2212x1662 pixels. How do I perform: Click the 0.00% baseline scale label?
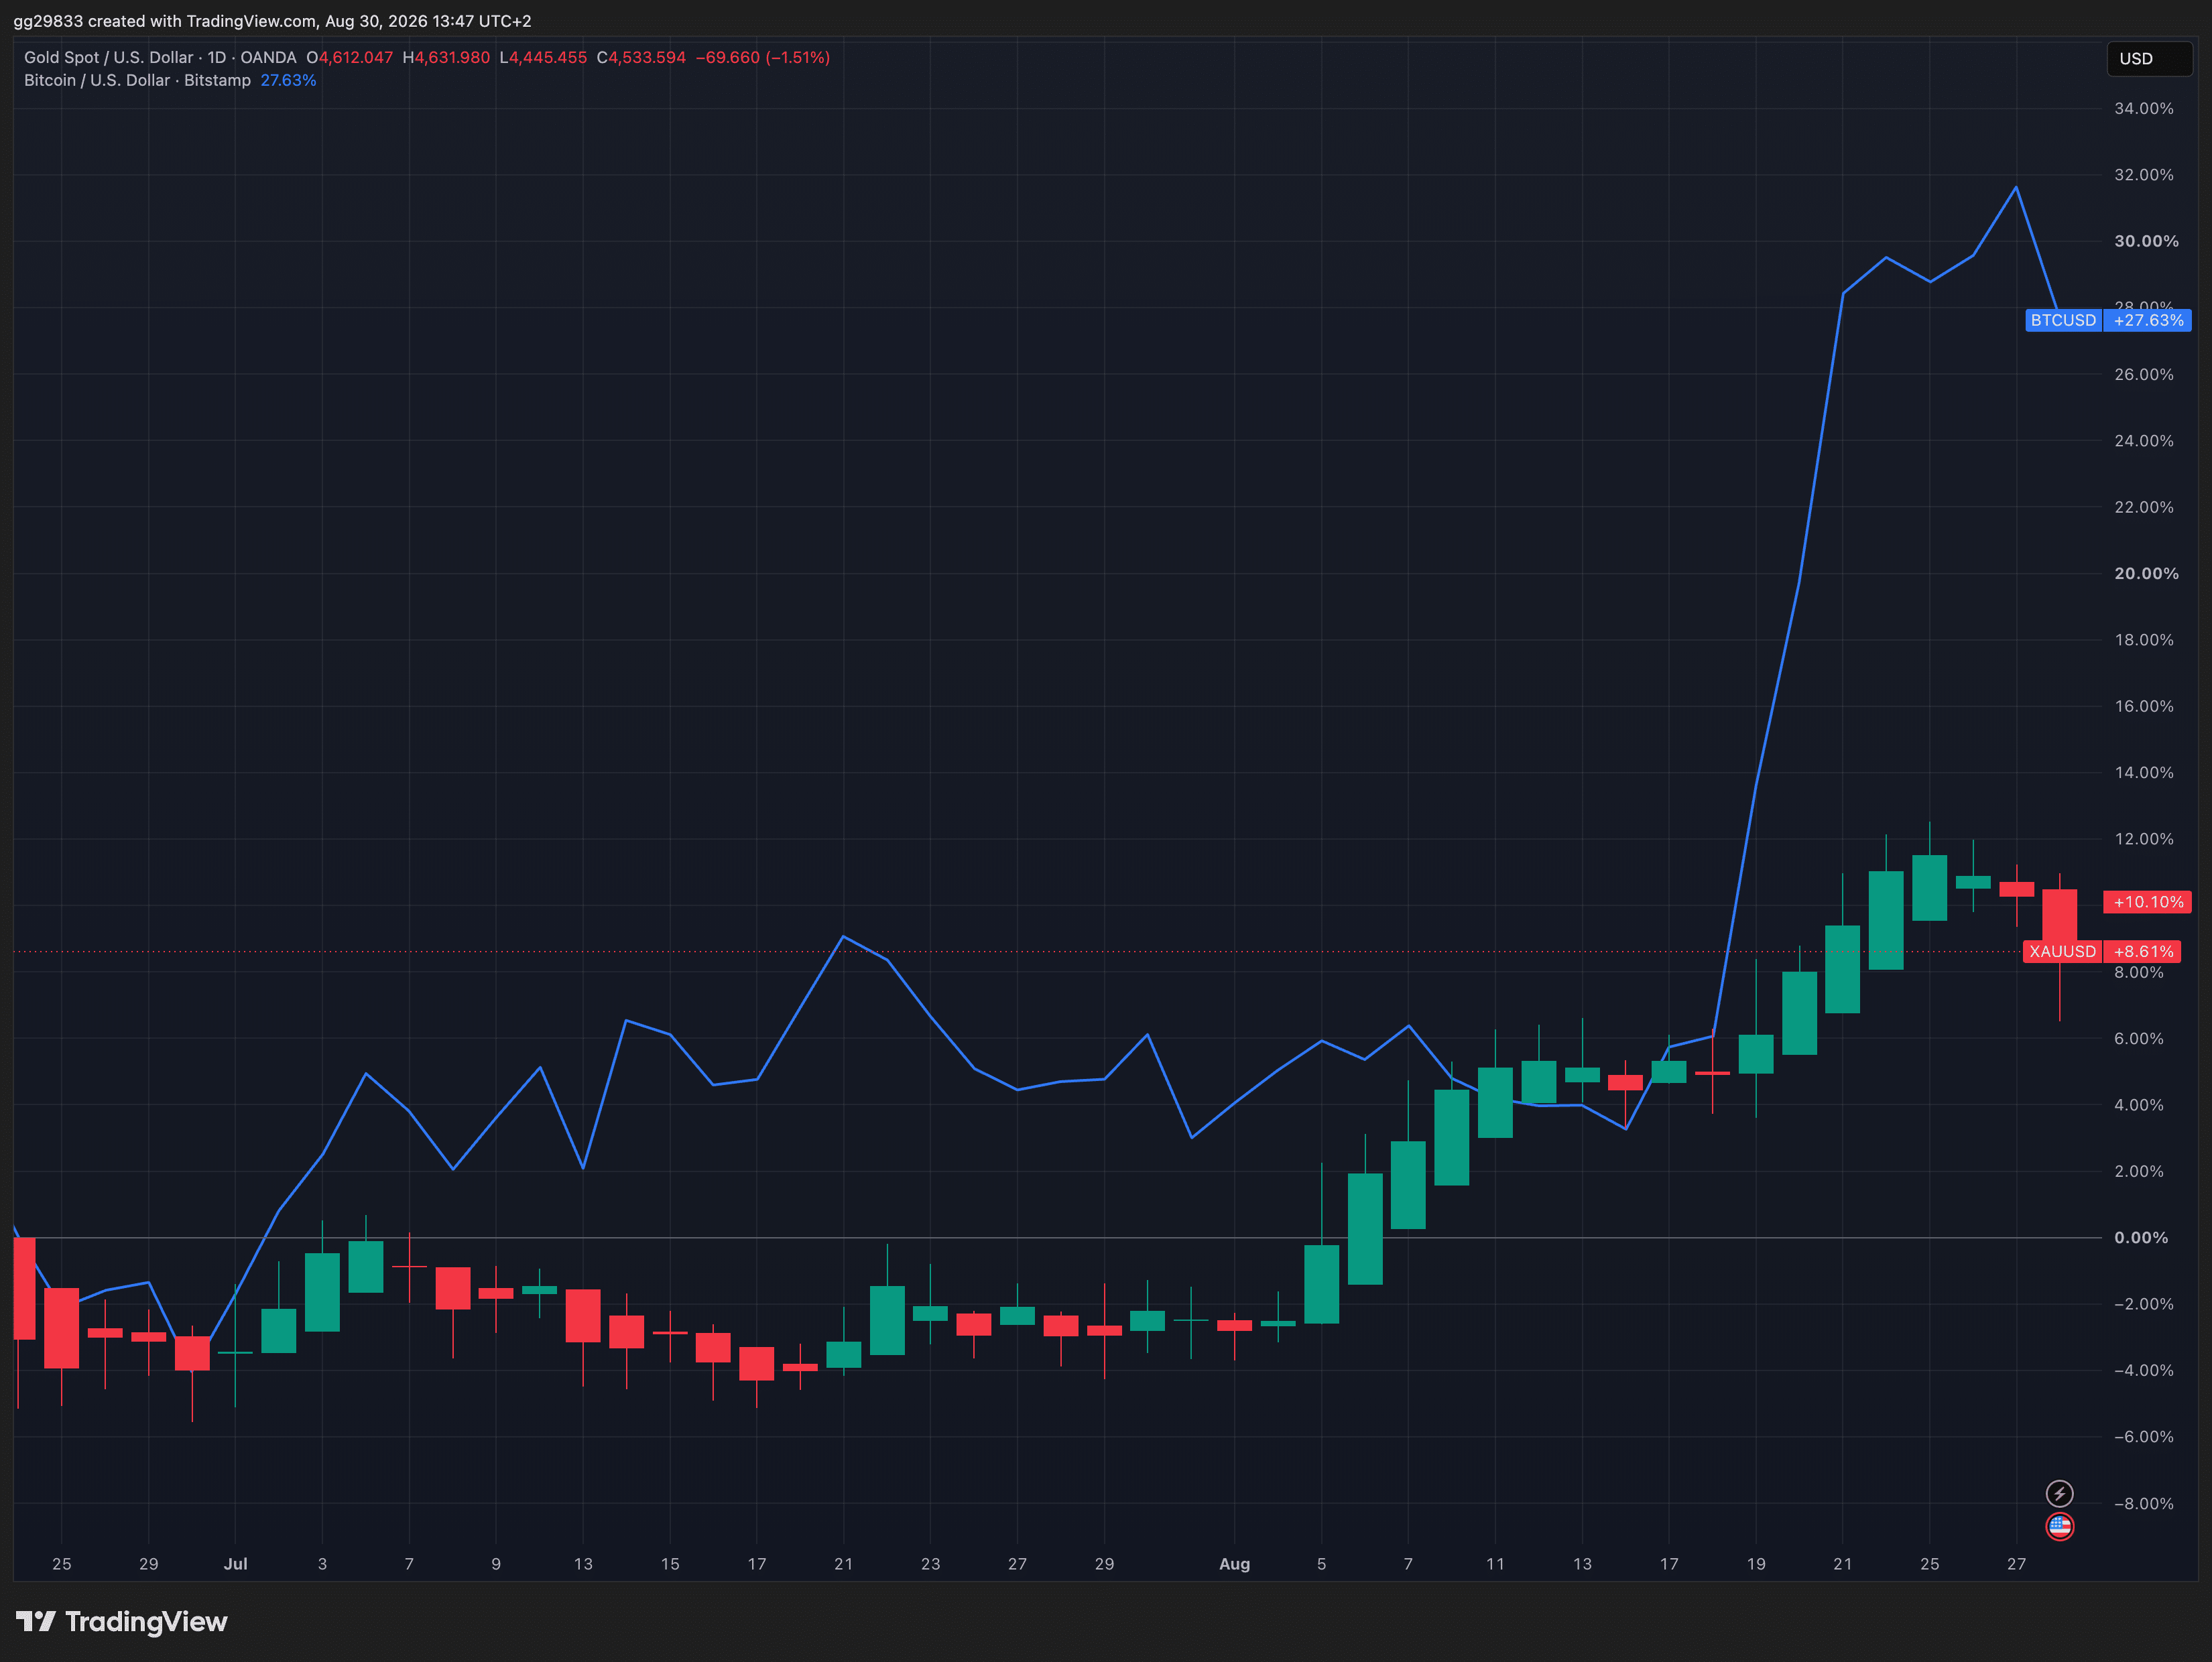2141,1238
